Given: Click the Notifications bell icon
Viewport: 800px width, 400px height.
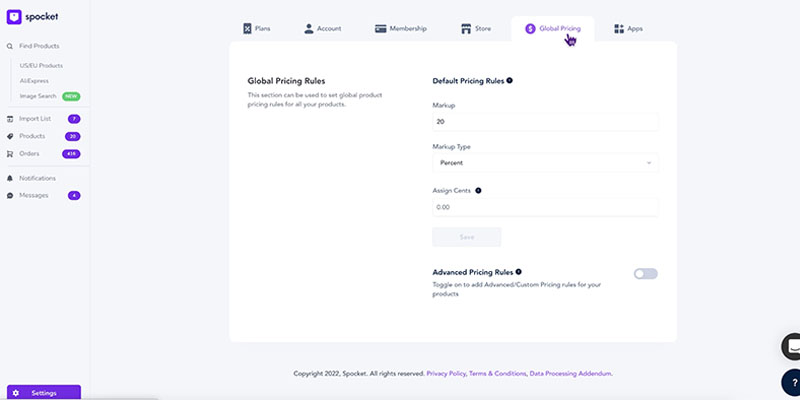Looking at the screenshot, I should pos(10,178).
